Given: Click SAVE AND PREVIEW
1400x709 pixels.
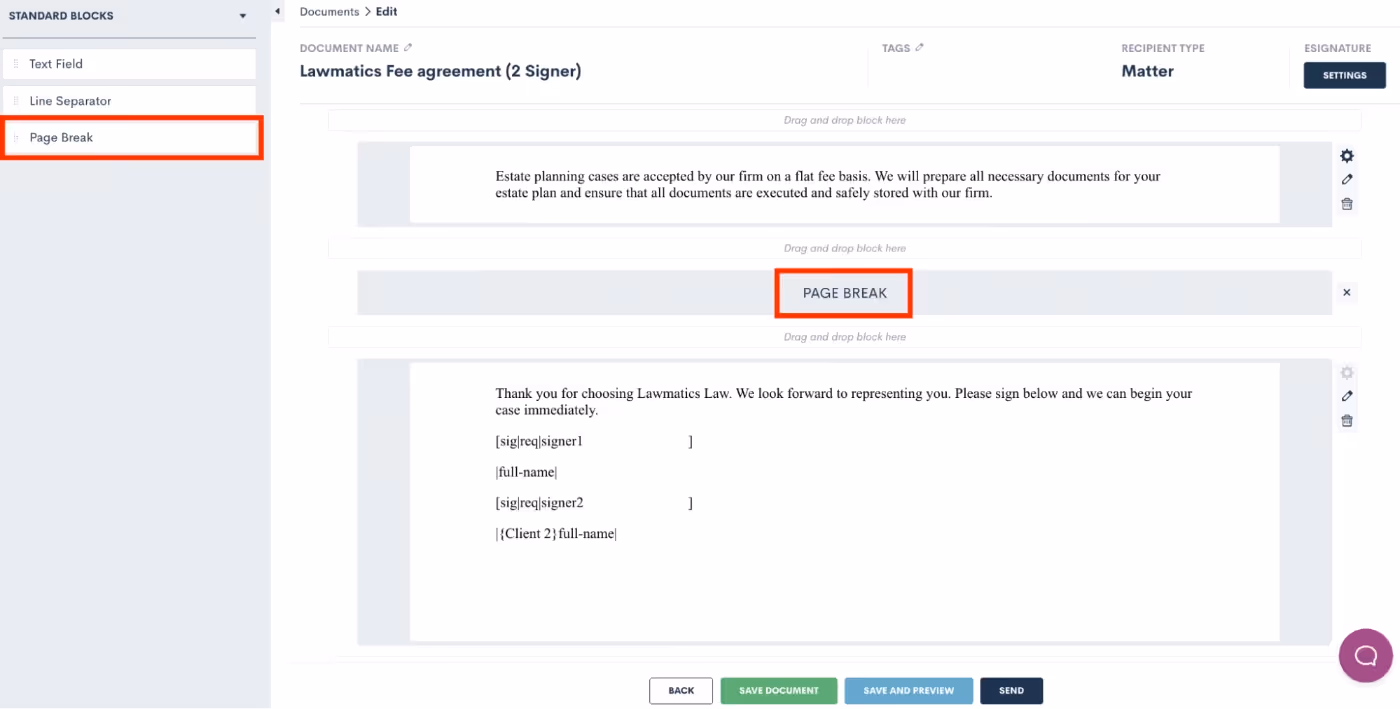Looking at the screenshot, I should pyautogui.click(x=908, y=690).
